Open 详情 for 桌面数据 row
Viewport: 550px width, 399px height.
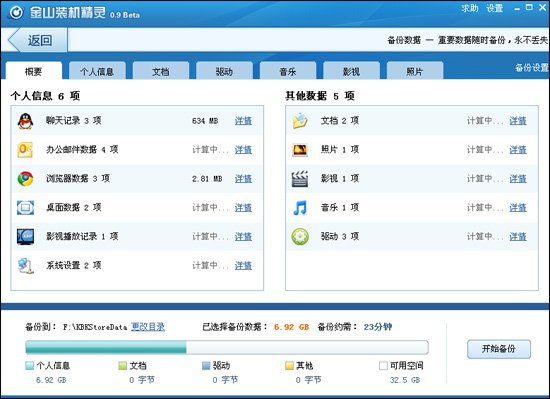(x=243, y=208)
